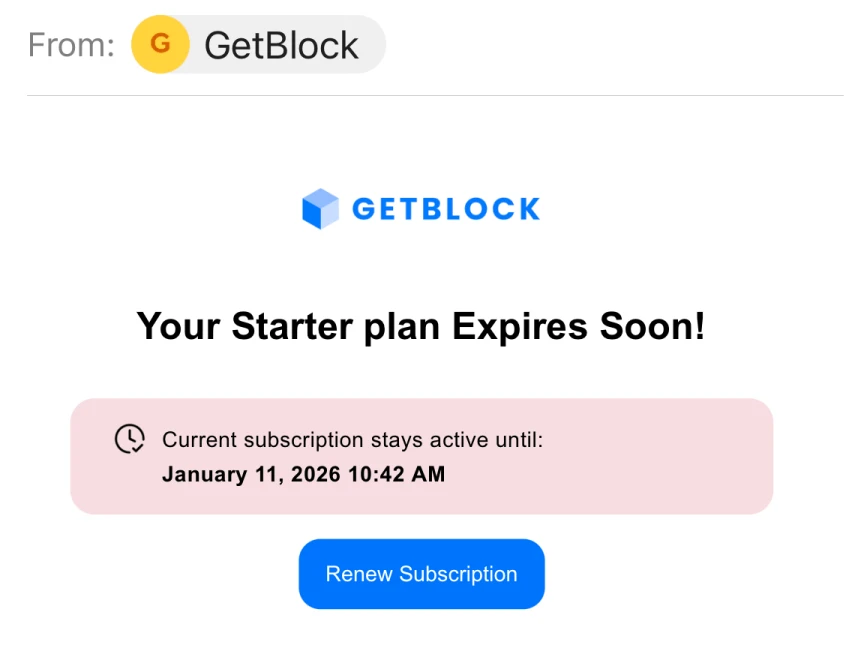
Task: Click the bold 10:42 AM timestamp
Action: point(406,474)
